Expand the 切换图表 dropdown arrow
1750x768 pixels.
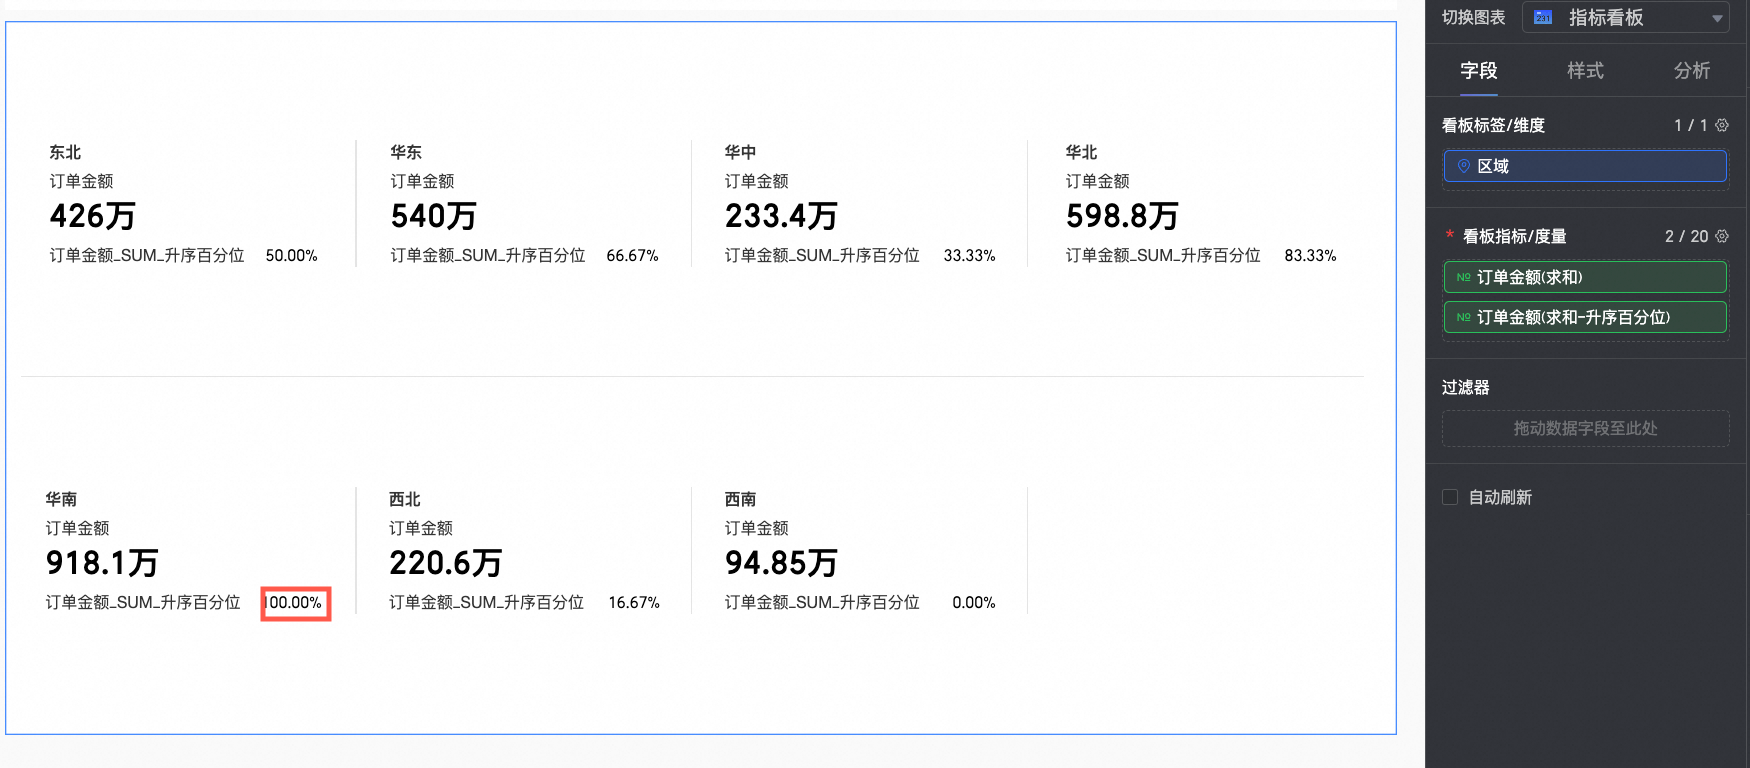click(x=1717, y=18)
